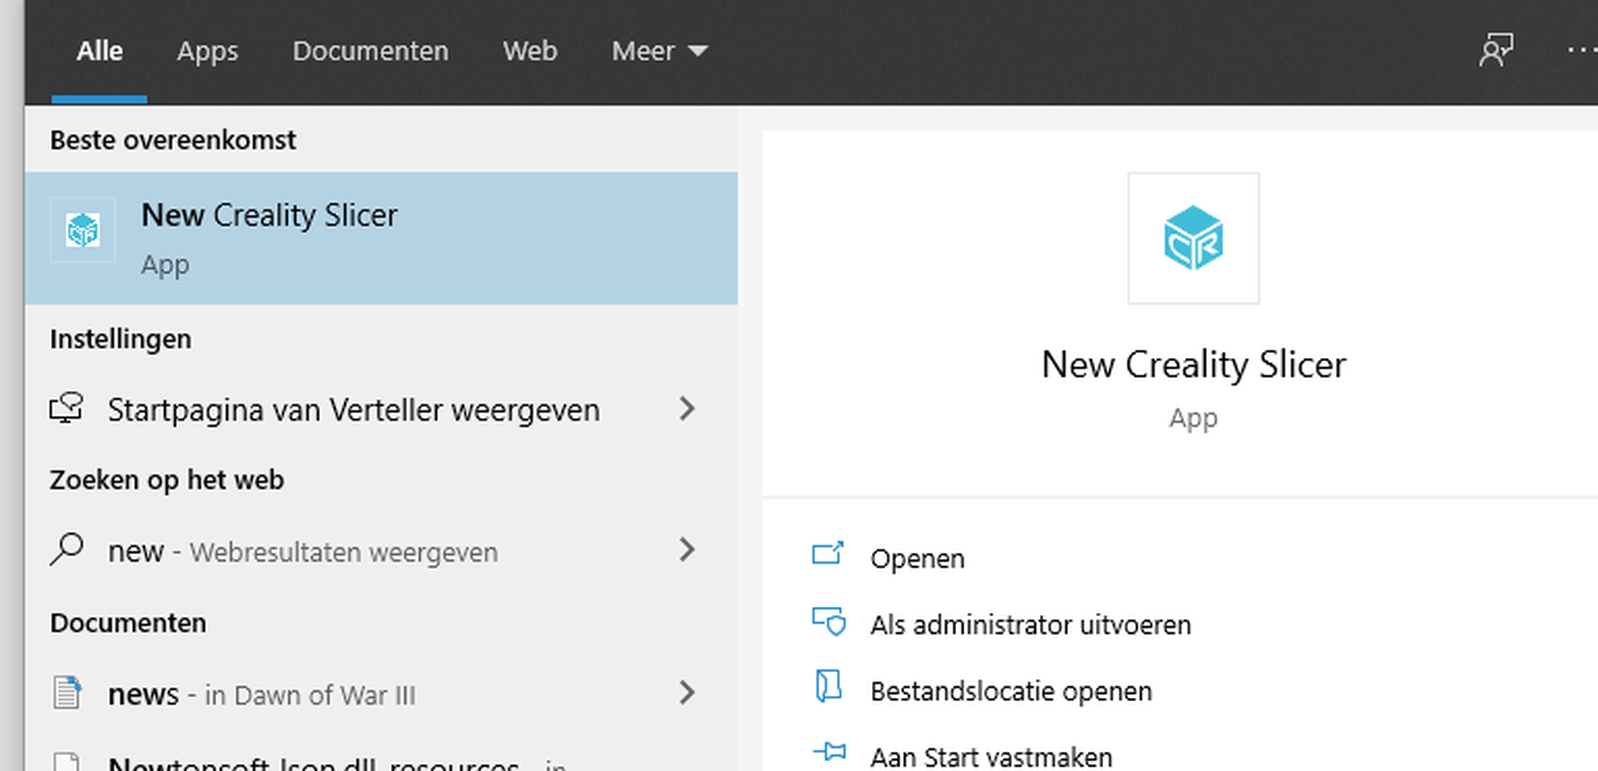Select the Web filter tab
Viewport: 1598px width, 771px height.
click(529, 51)
